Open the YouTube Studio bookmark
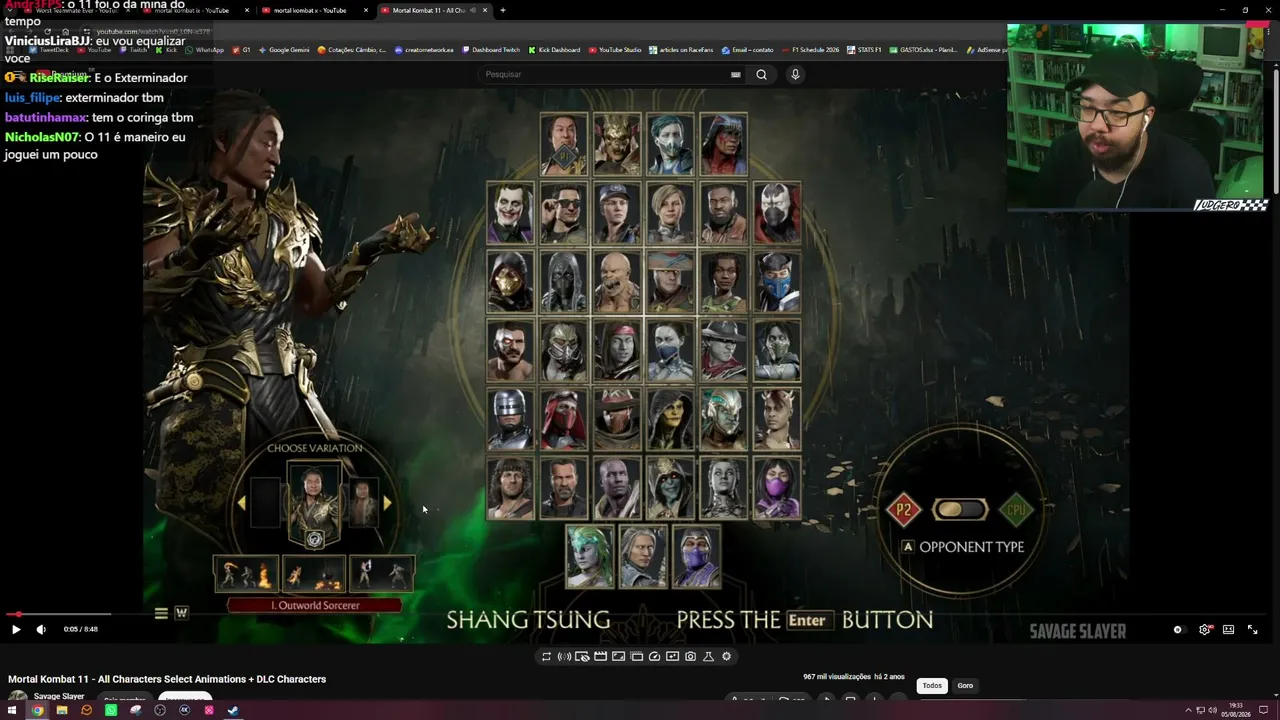Viewport: 1280px width, 720px height. click(x=616, y=50)
